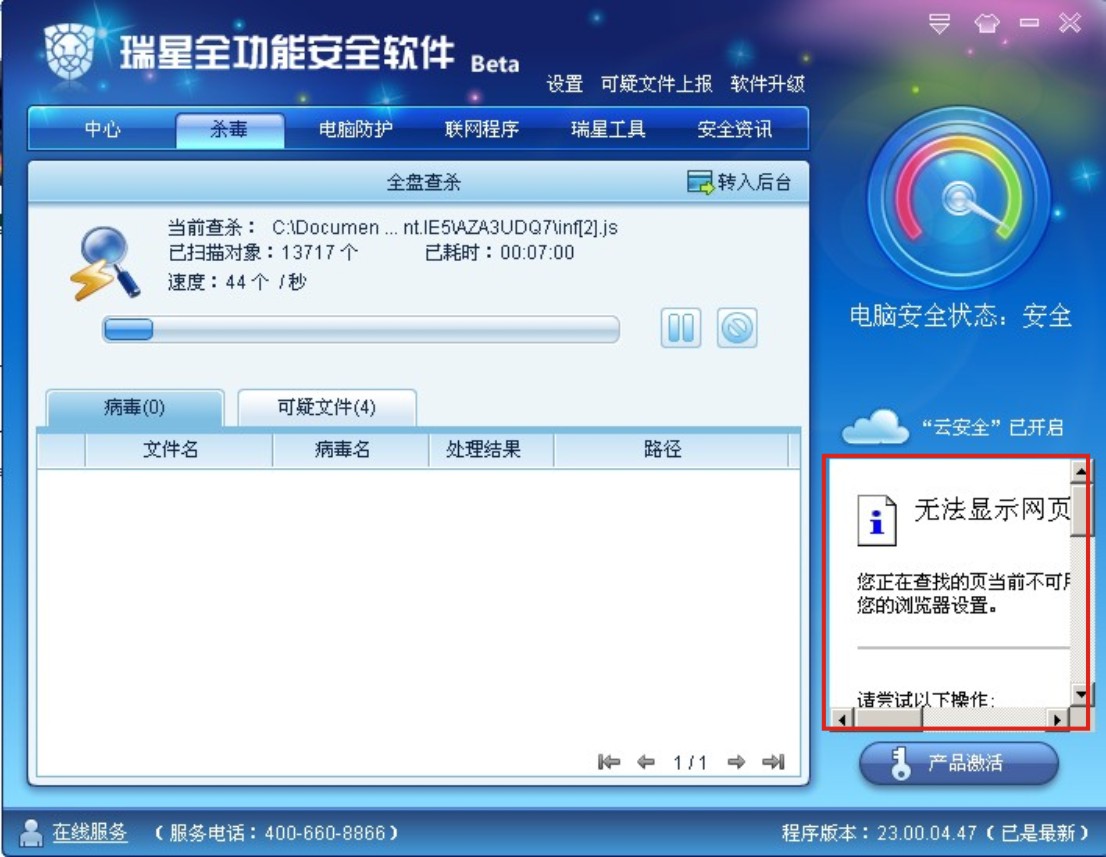The image size is (1106, 857).
Task: Open 可疑文件上报 link
Action: click(x=656, y=84)
